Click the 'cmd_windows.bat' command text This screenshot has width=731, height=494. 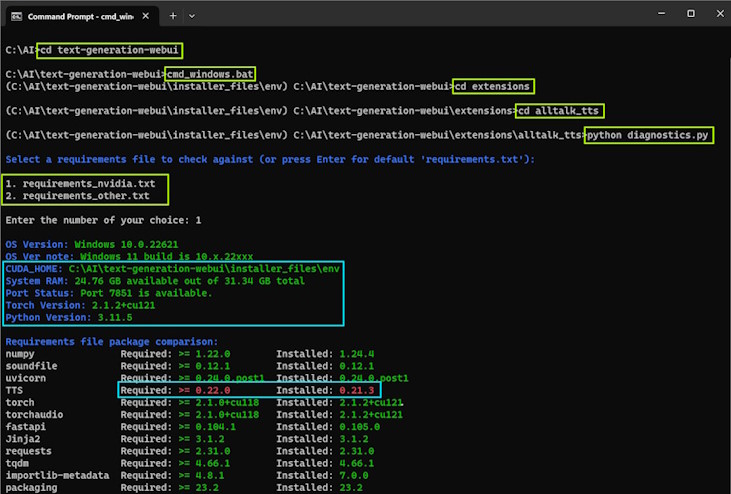click(210, 74)
